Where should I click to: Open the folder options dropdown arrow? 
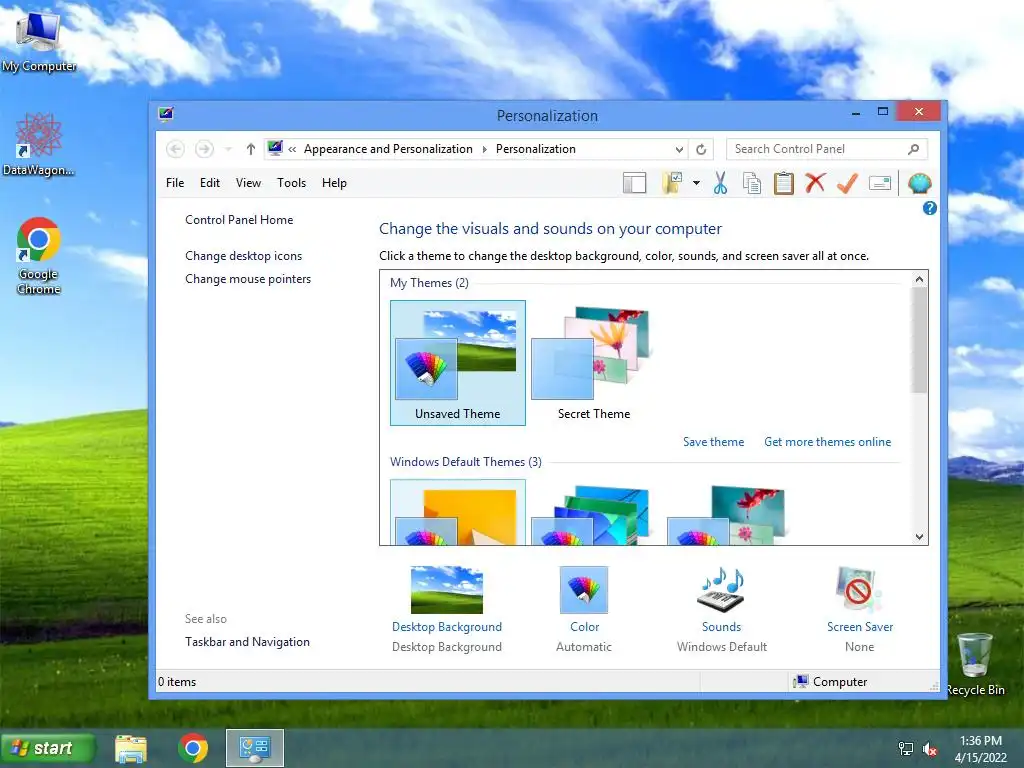coord(696,184)
